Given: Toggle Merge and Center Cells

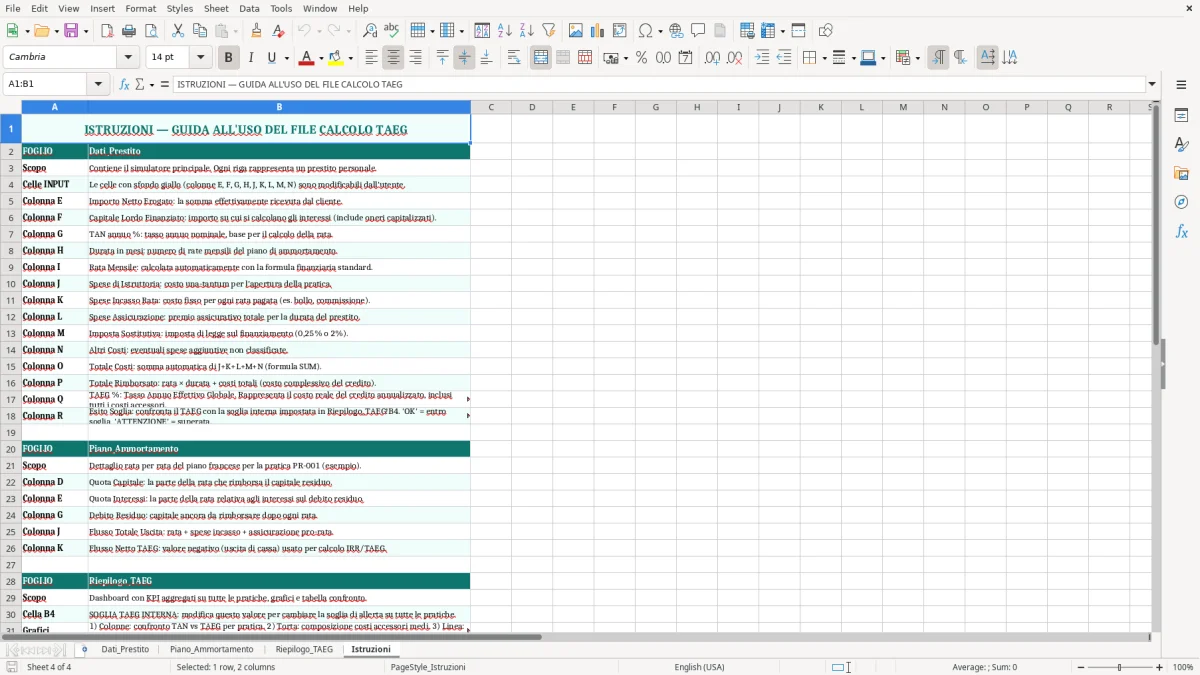Looking at the screenshot, I should tap(541, 58).
